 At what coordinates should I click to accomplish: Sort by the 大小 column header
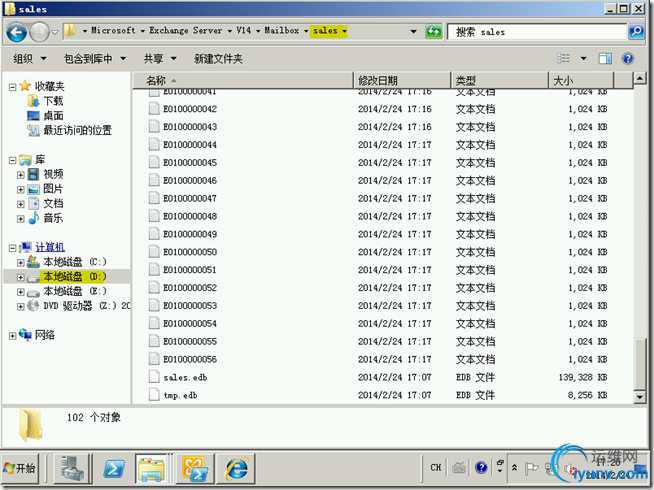(581, 80)
